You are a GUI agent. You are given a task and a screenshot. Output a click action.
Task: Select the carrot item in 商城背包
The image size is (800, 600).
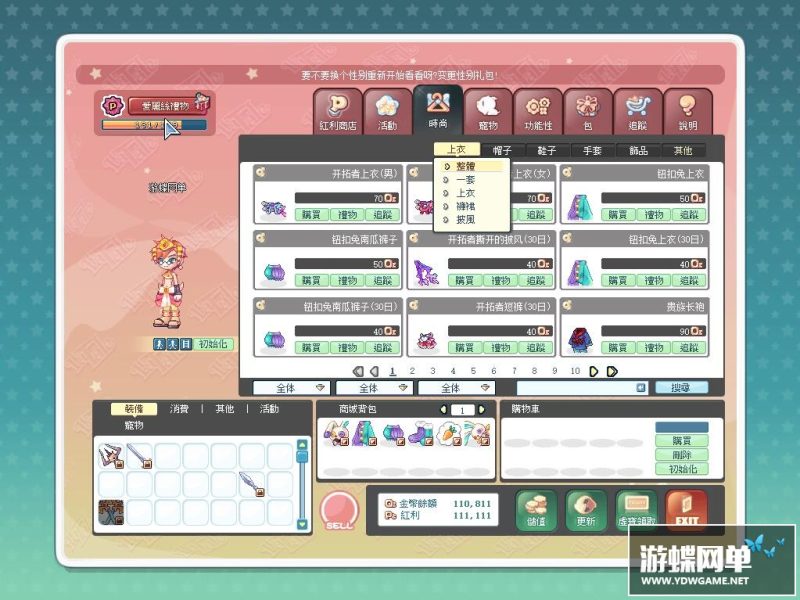449,433
